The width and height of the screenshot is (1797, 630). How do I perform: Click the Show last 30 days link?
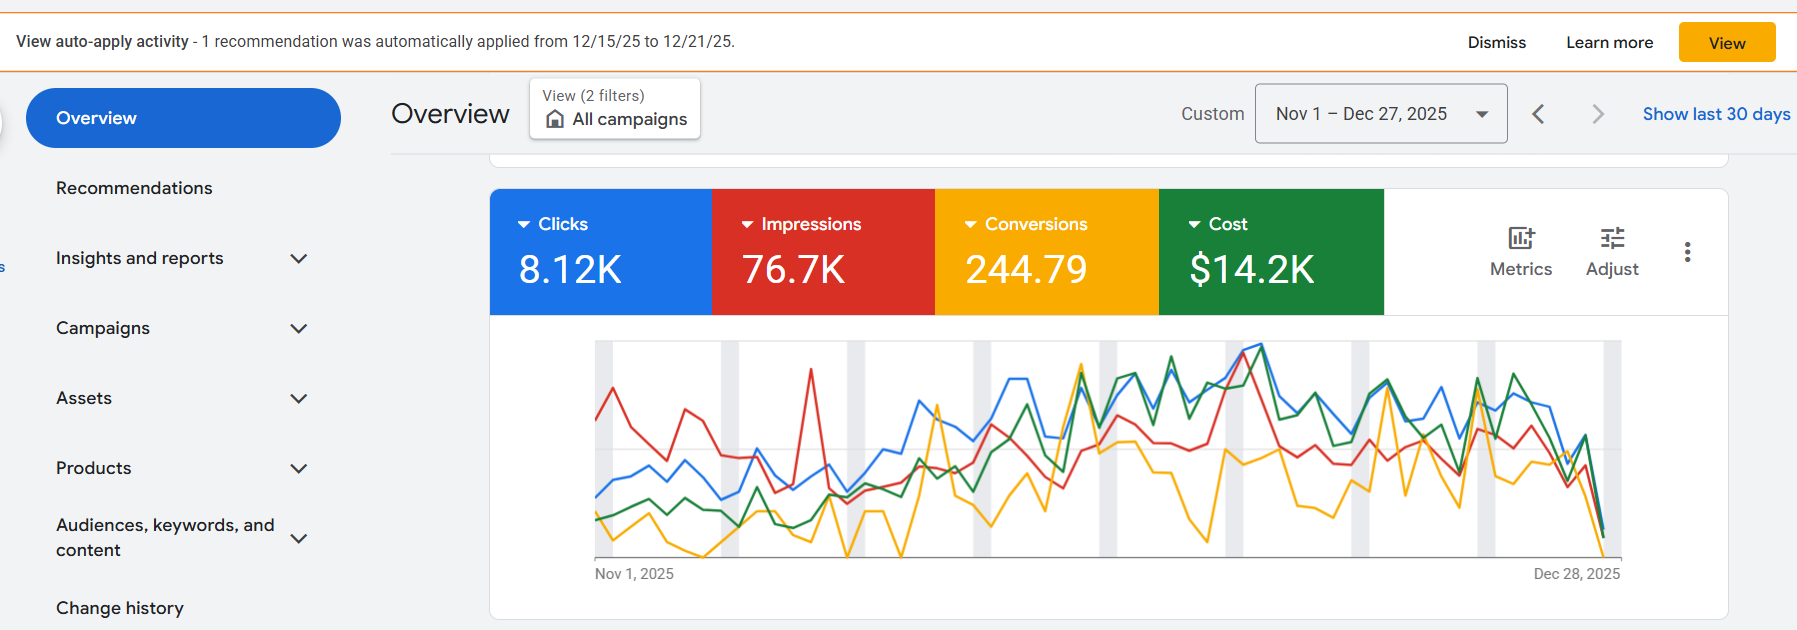click(x=1716, y=114)
